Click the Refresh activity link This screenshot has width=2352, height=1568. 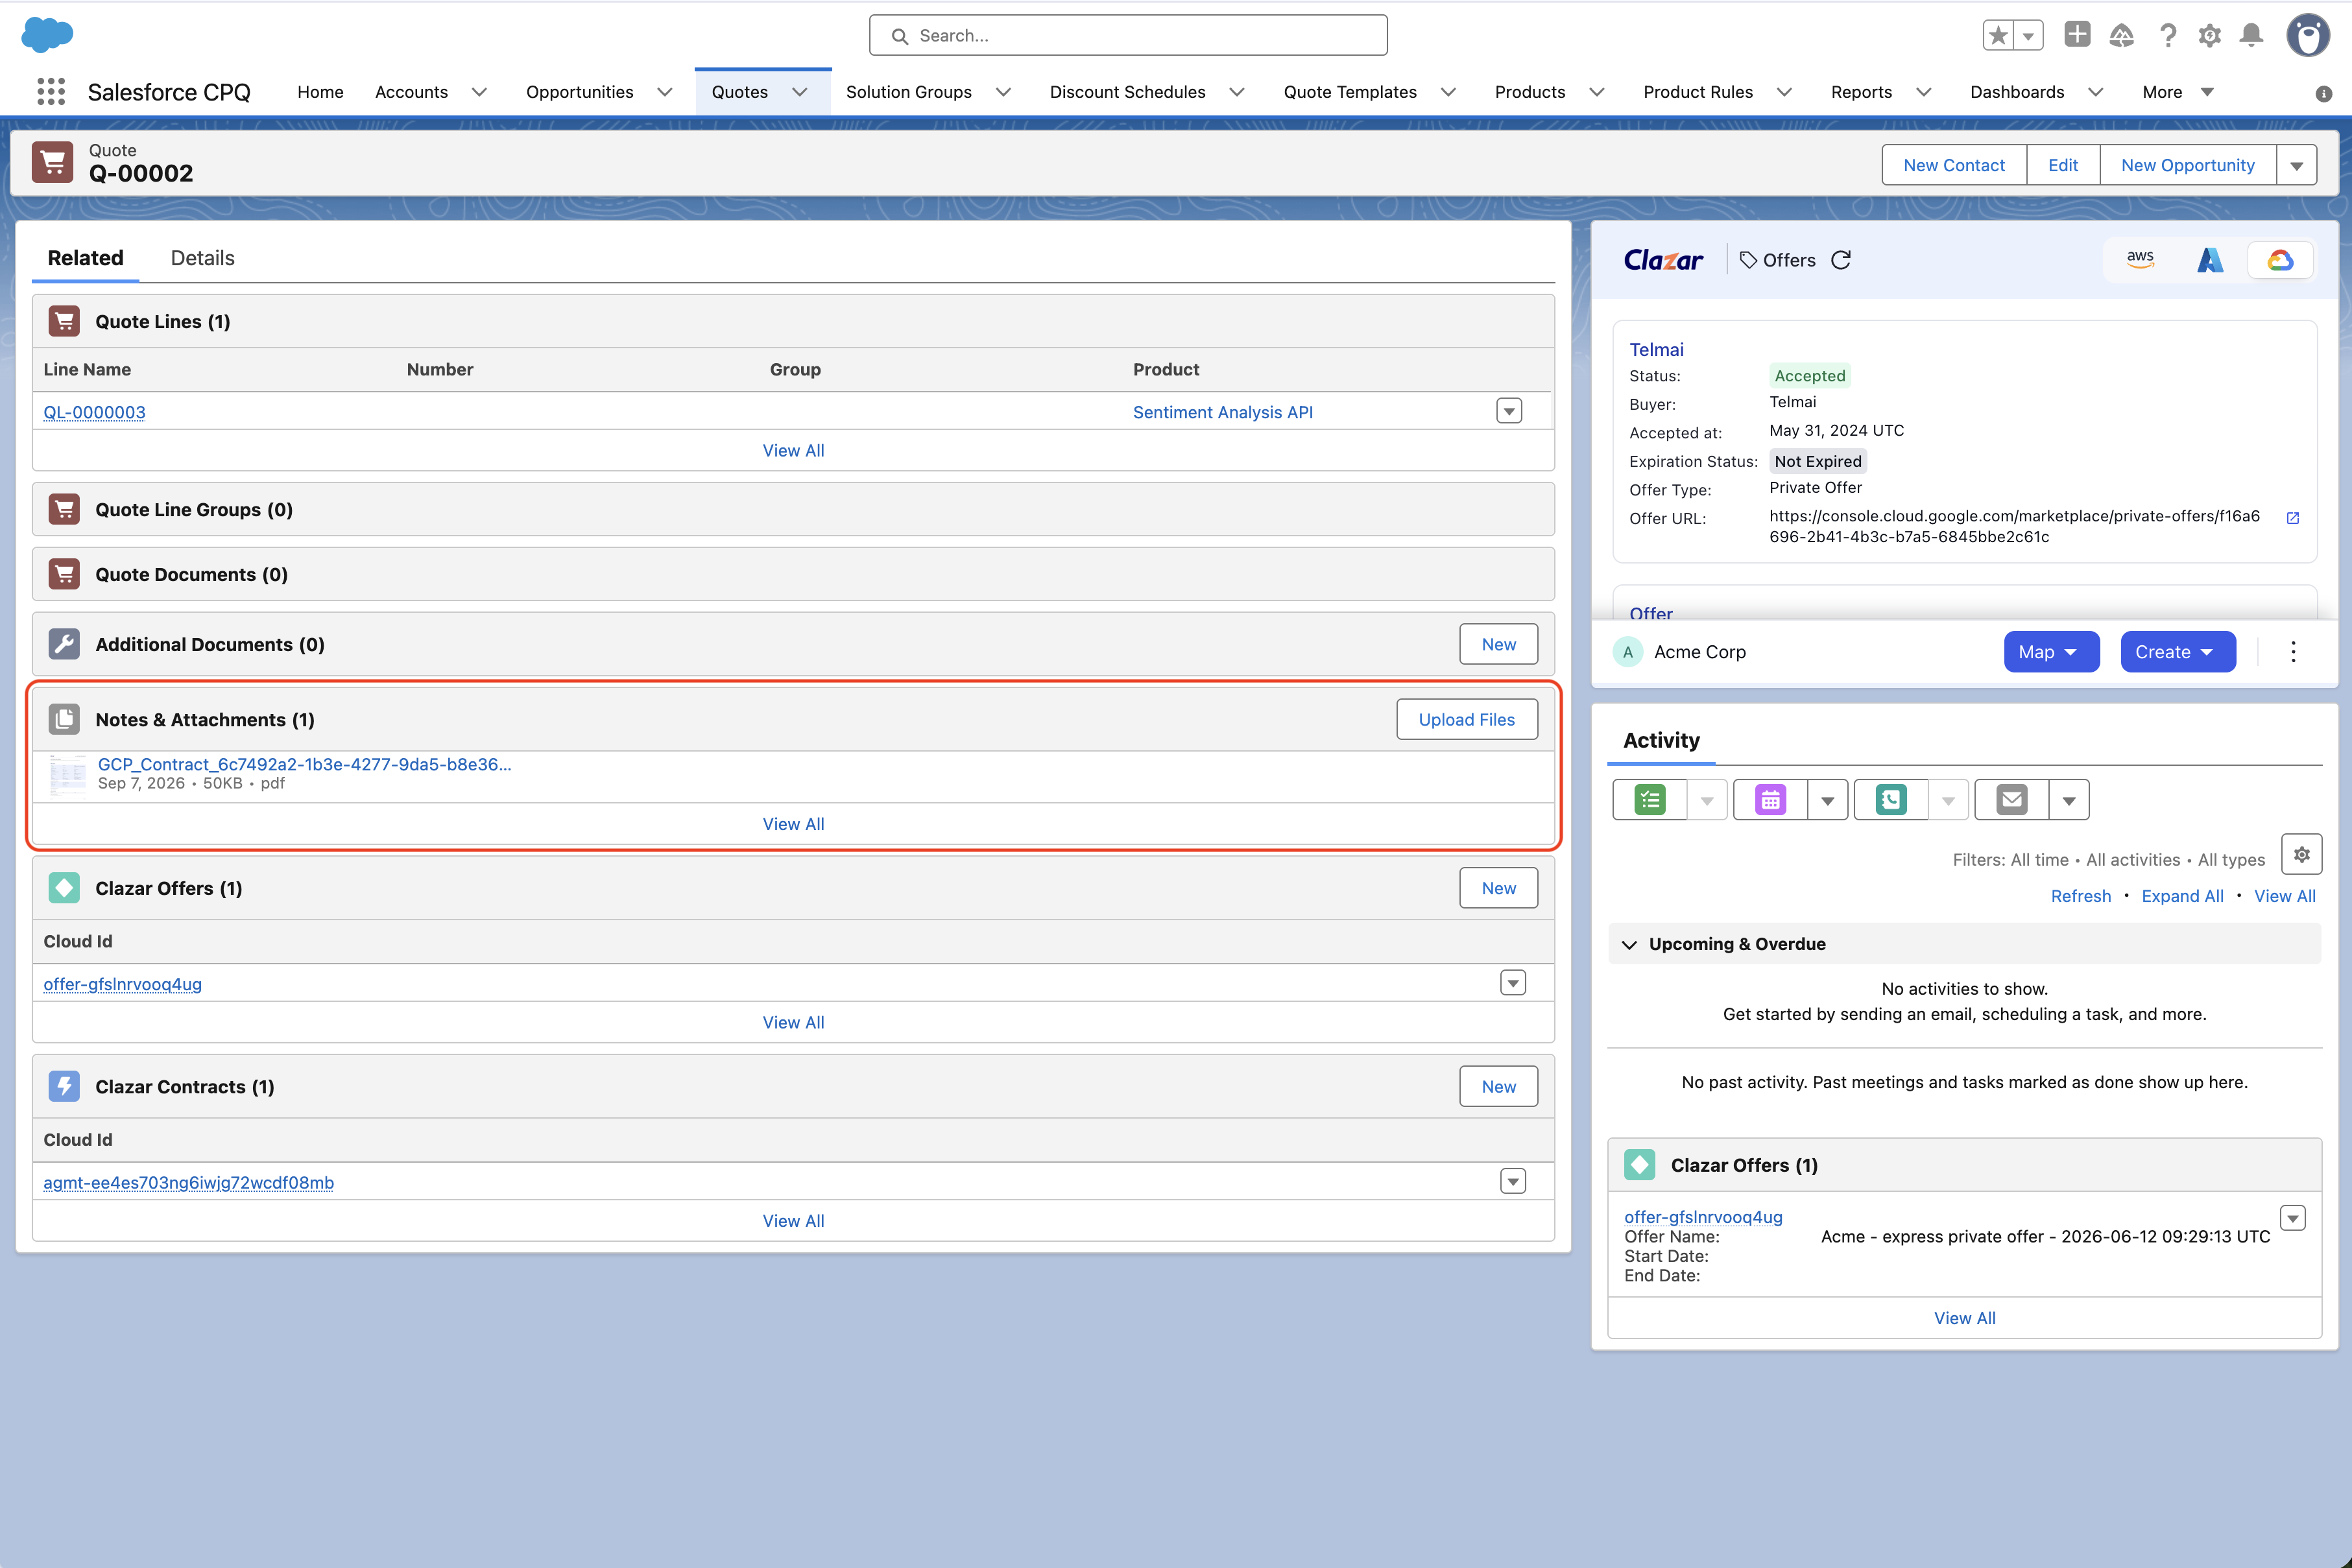[2081, 896]
